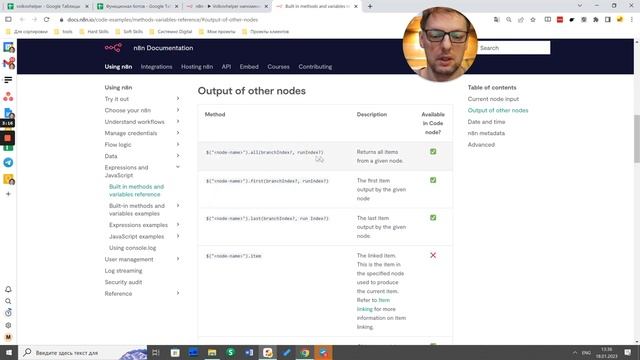This screenshot has height=360, width=640.
Task: Jump to Date and time section
Action: coord(486,122)
